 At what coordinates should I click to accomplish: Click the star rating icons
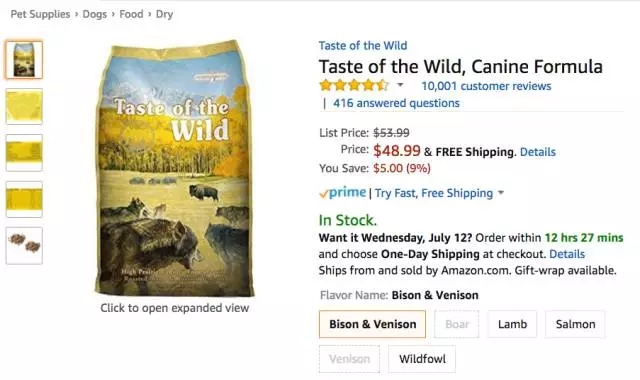point(354,85)
